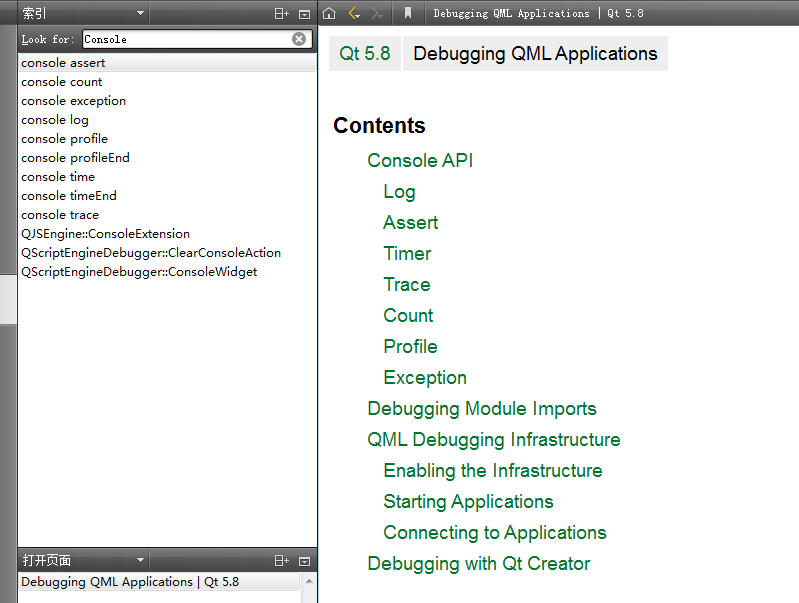Select 'QJSEngine::ConsoleExtension' index entry
Screen dimensions: 799x603
pyautogui.click(x=167, y=234)
